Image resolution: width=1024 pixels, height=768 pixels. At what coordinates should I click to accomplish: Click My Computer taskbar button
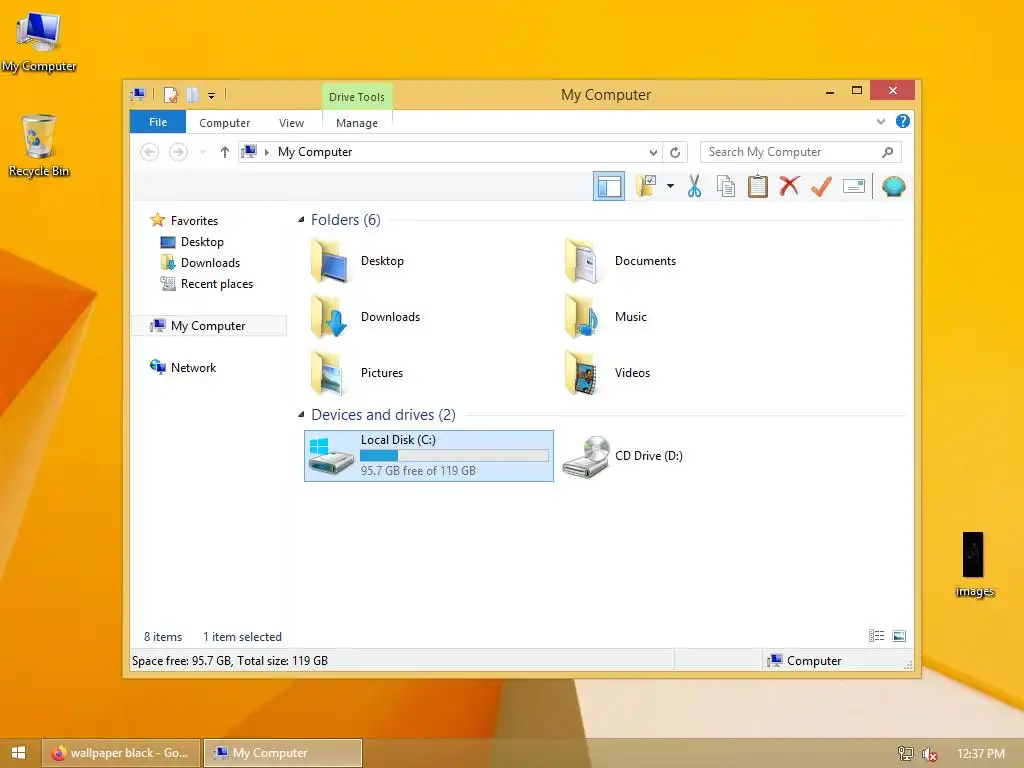pyautogui.click(x=283, y=753)
